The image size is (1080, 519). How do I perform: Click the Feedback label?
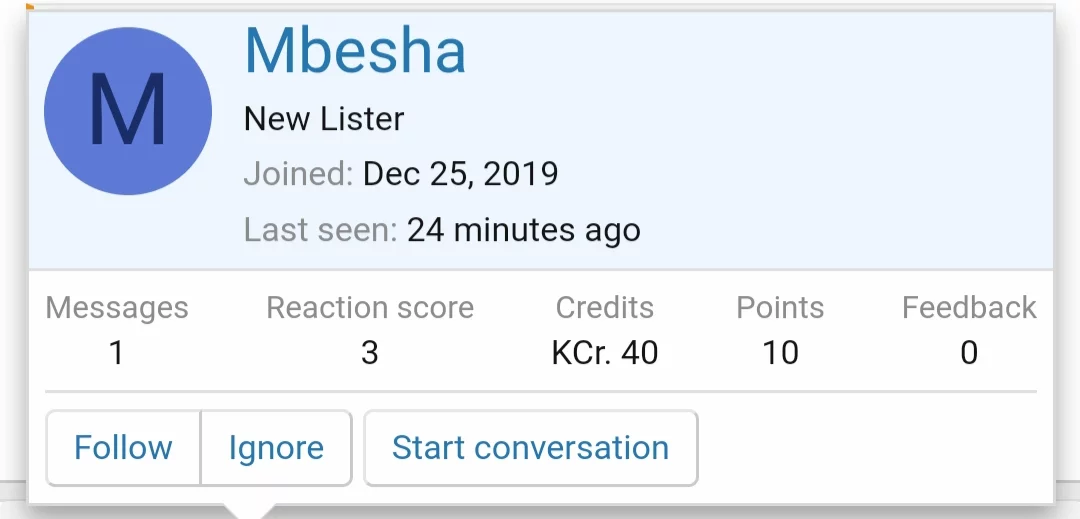tap(969, 308)
